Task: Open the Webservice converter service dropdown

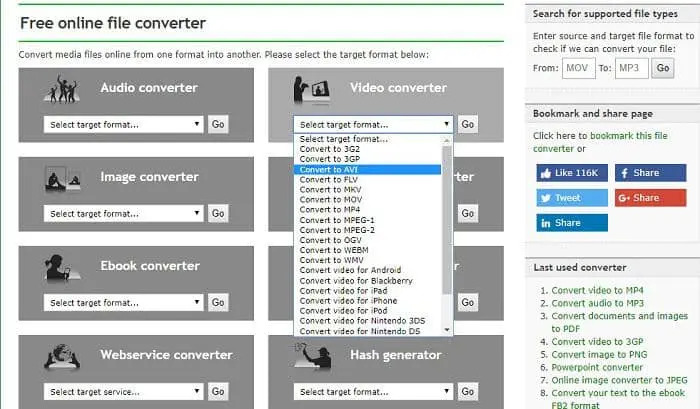Action: pyautogui.click(x=124, y=392)
